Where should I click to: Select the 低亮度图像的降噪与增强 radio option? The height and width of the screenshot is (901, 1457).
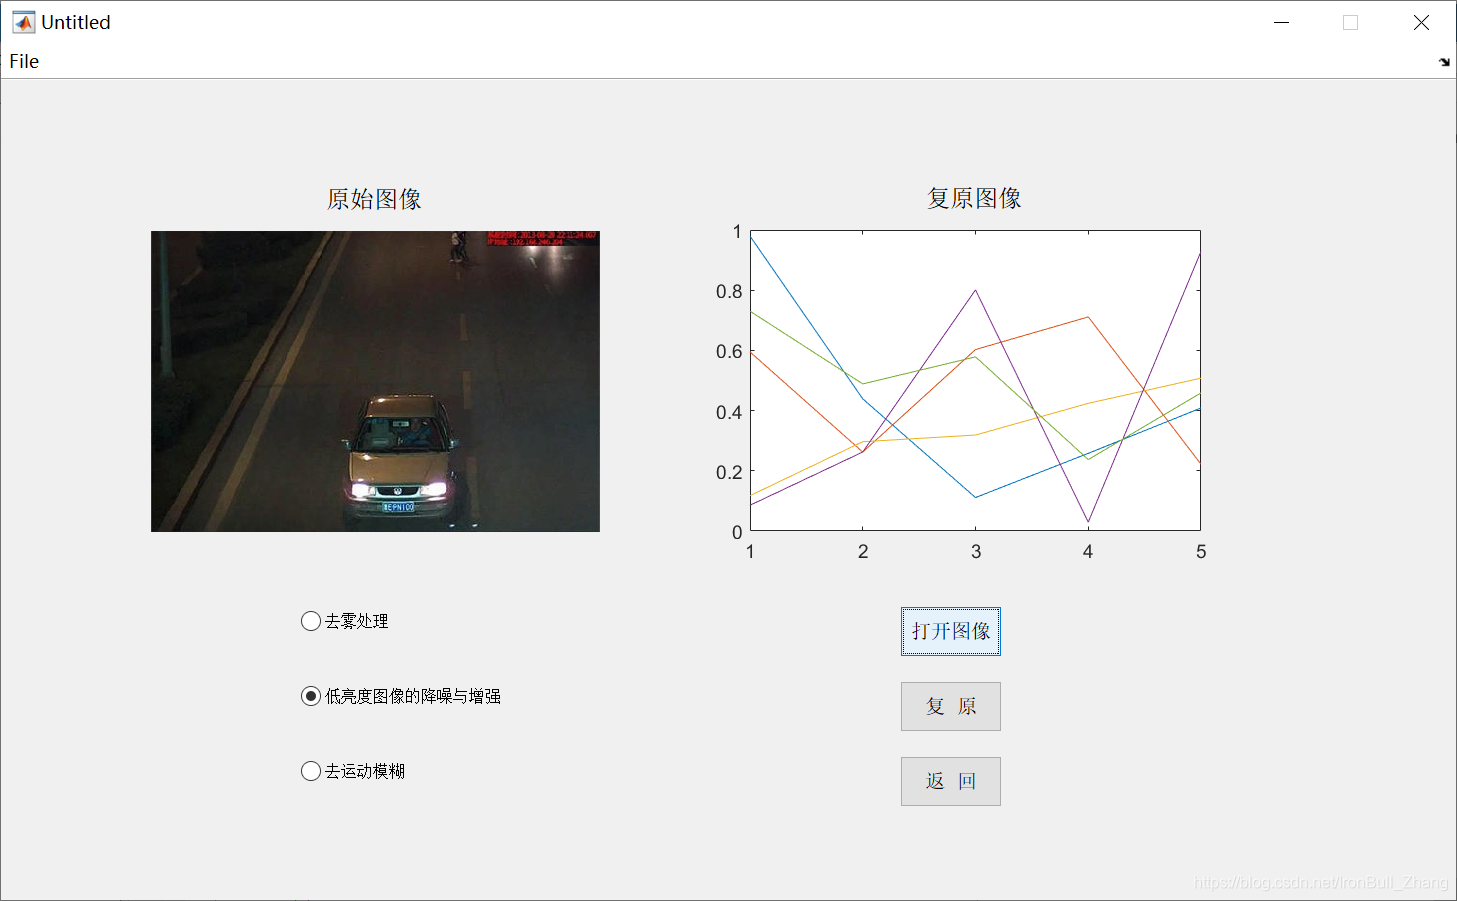[400, 696]
